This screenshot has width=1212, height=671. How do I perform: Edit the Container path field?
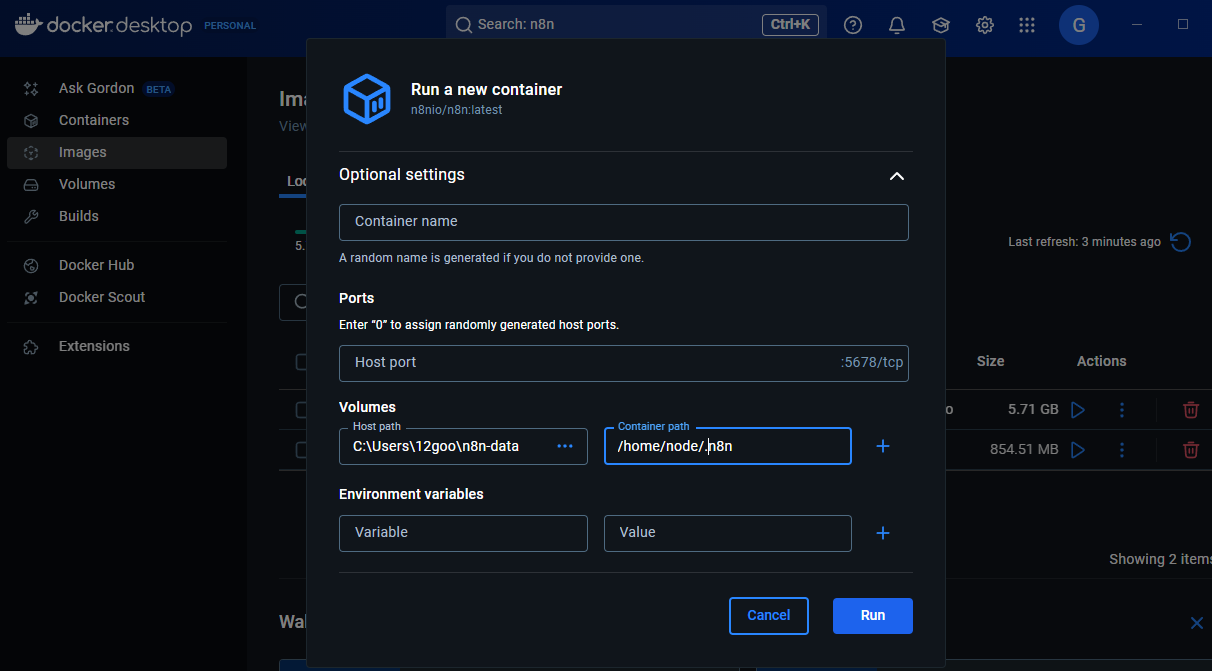tap(728, 446)
